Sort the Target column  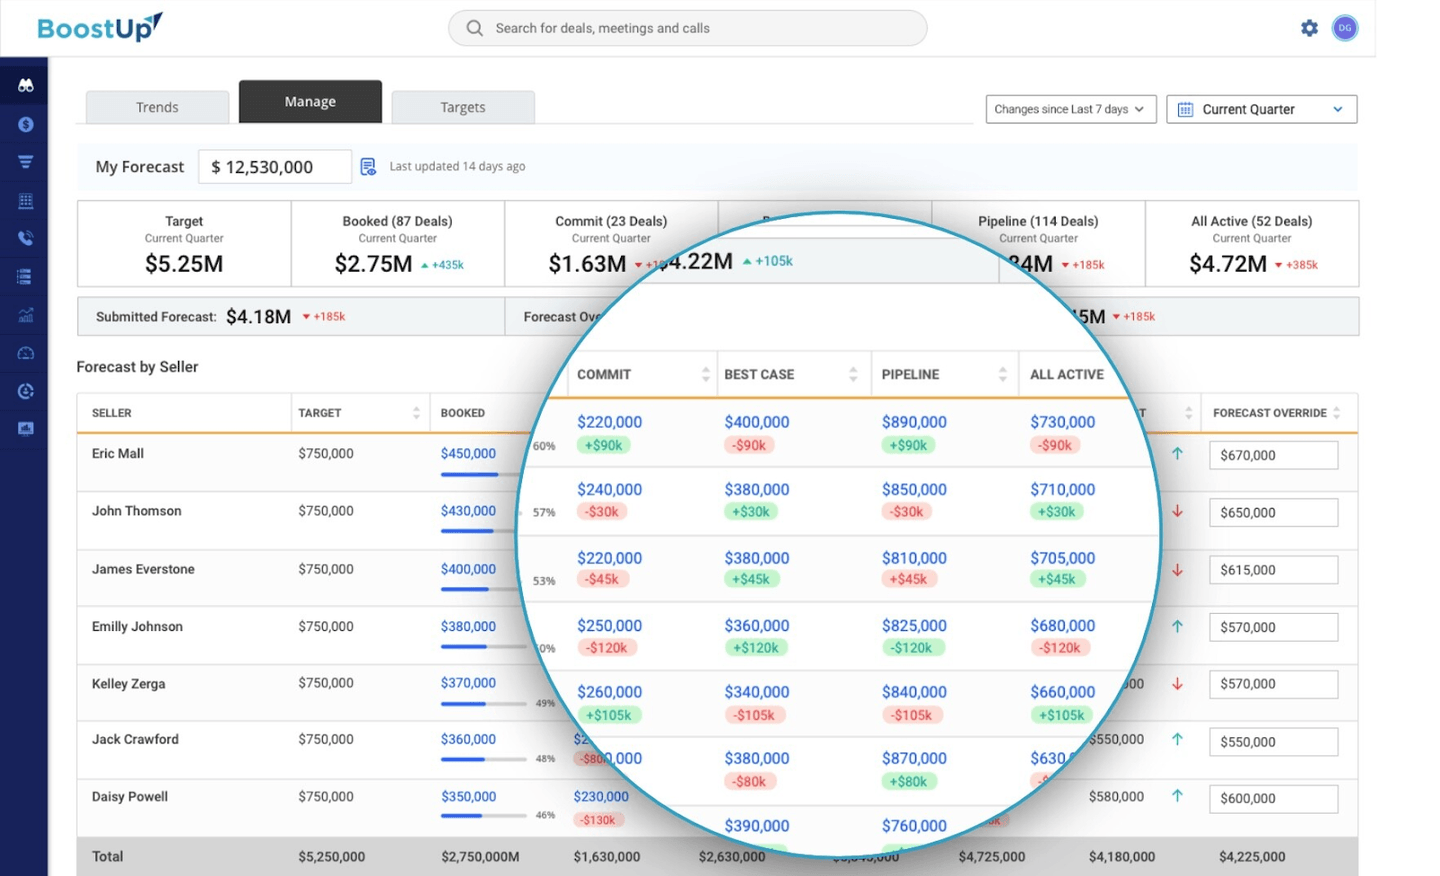pos(416,413)
